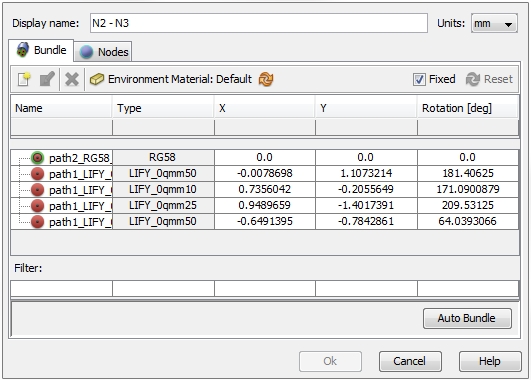Click the delete X icon
The width and height of the screenshot is (531, 380).
point(72,80)
